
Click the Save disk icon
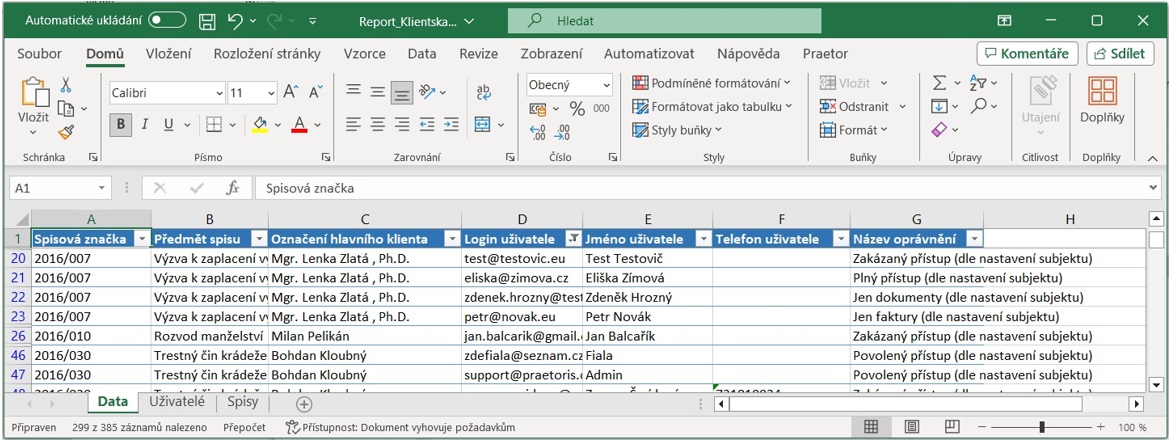[x=208, y=21]
